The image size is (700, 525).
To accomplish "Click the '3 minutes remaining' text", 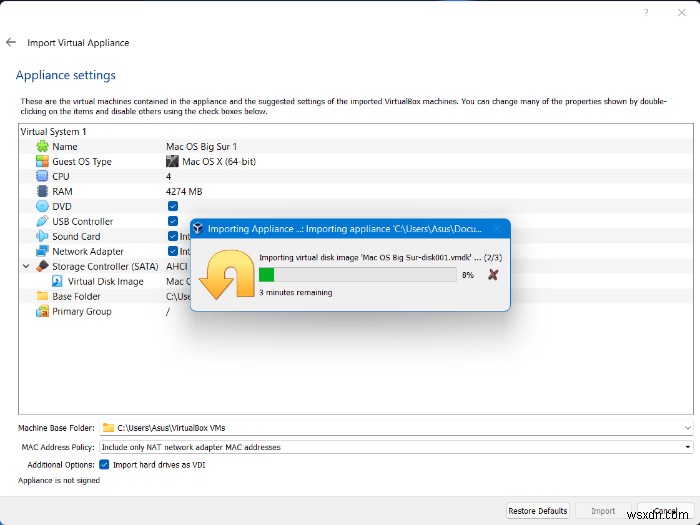I will (x=296, y=292).
